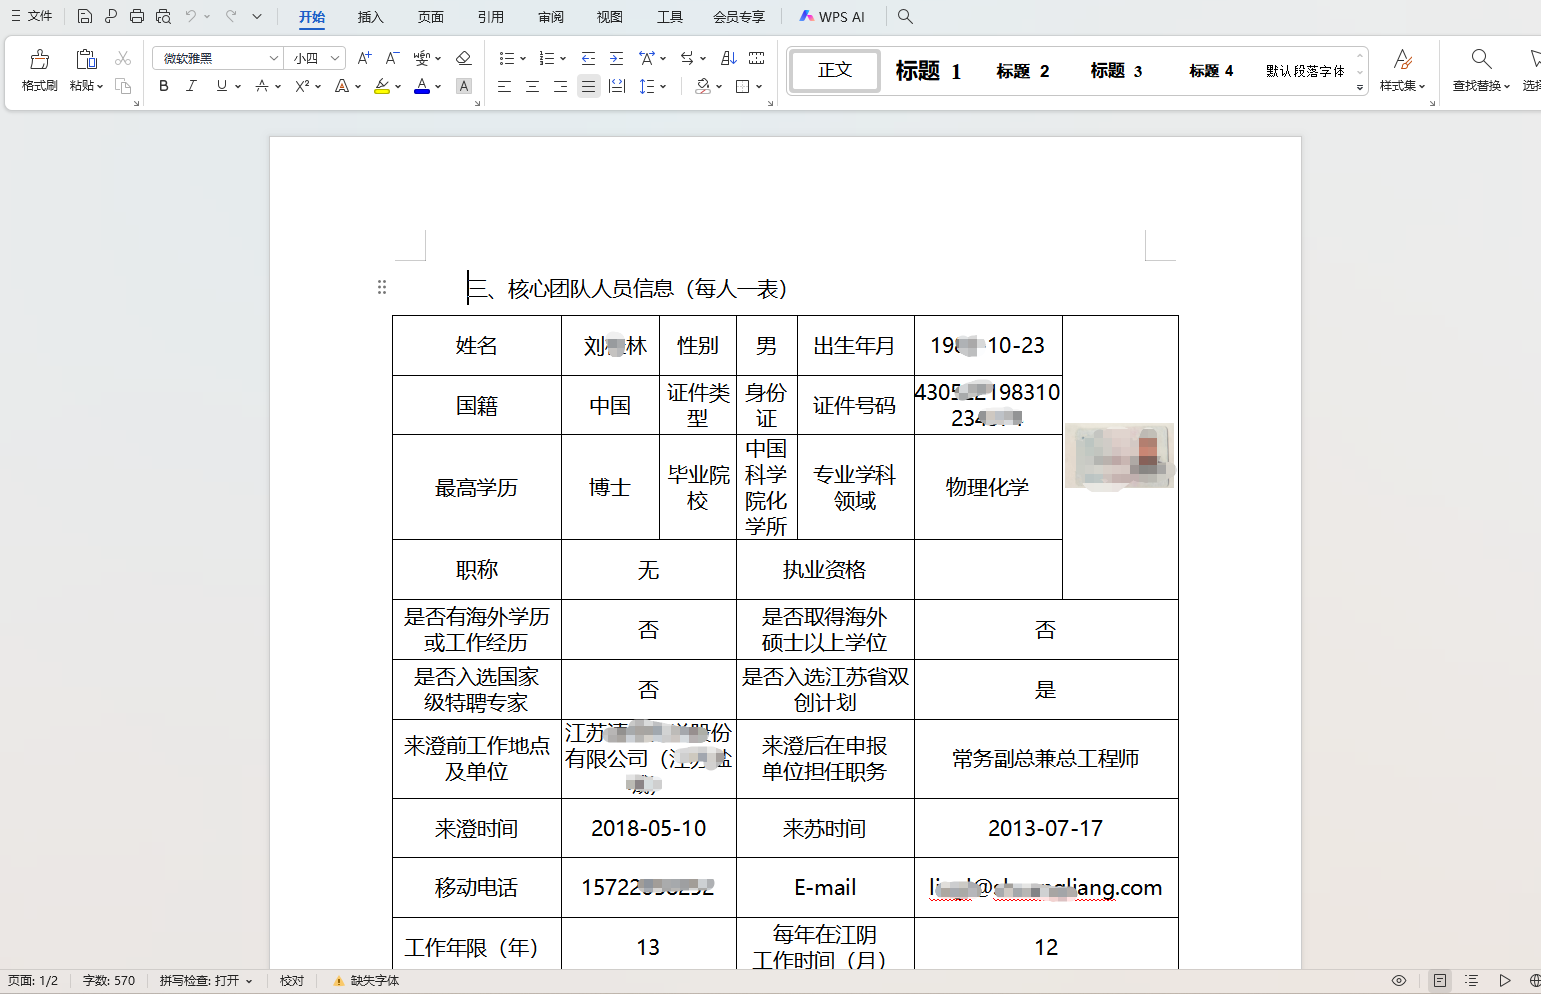Open the 审阅 (Review) tab
The width and height of the screenshot is (1541, 994).
click(x=550, y=17)
